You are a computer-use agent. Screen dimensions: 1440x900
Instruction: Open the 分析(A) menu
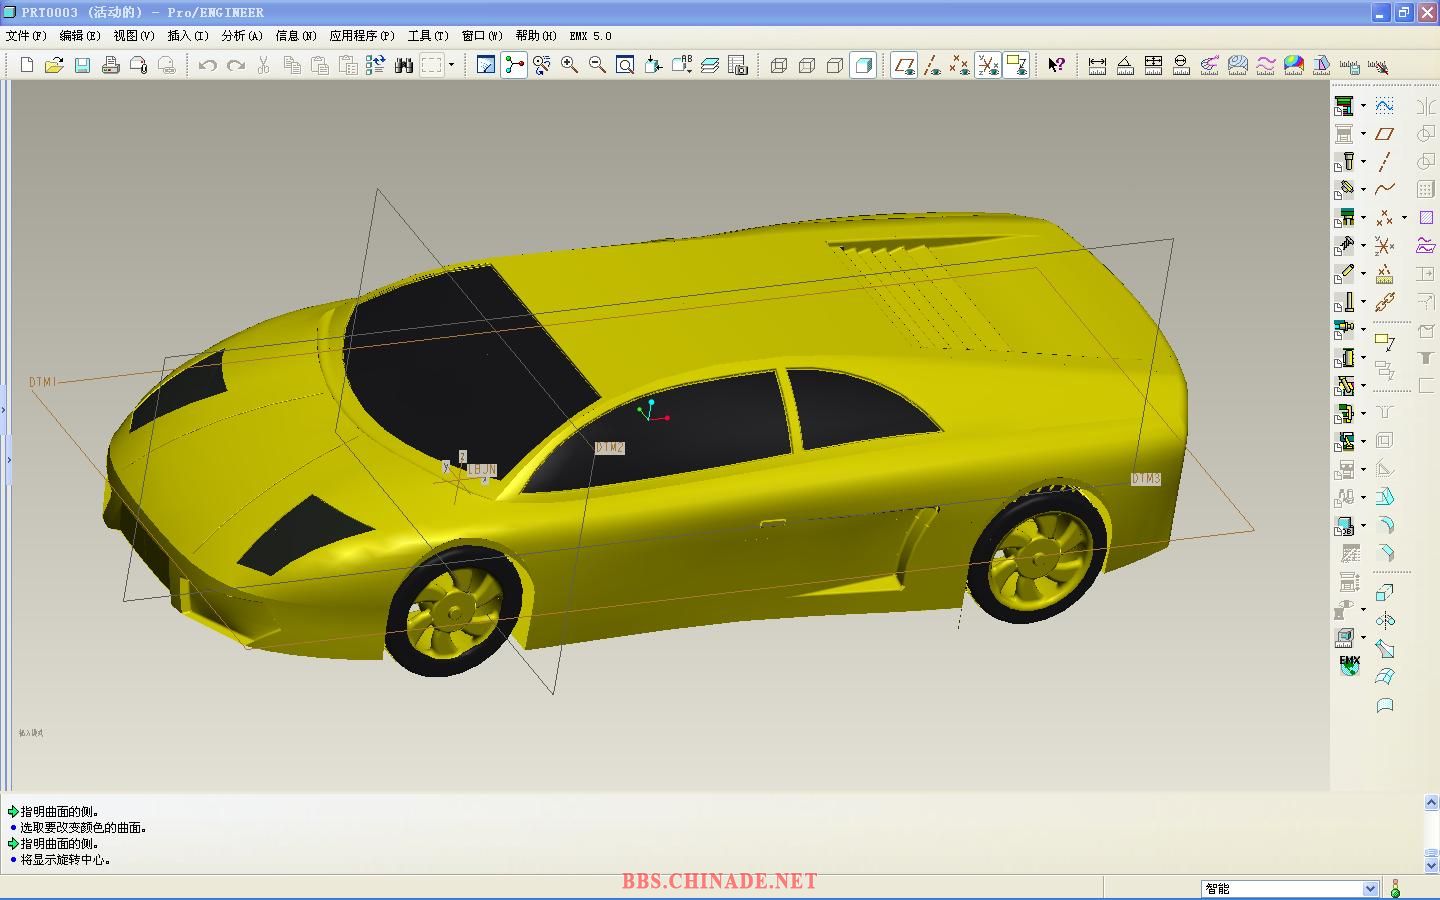[242, 35]
